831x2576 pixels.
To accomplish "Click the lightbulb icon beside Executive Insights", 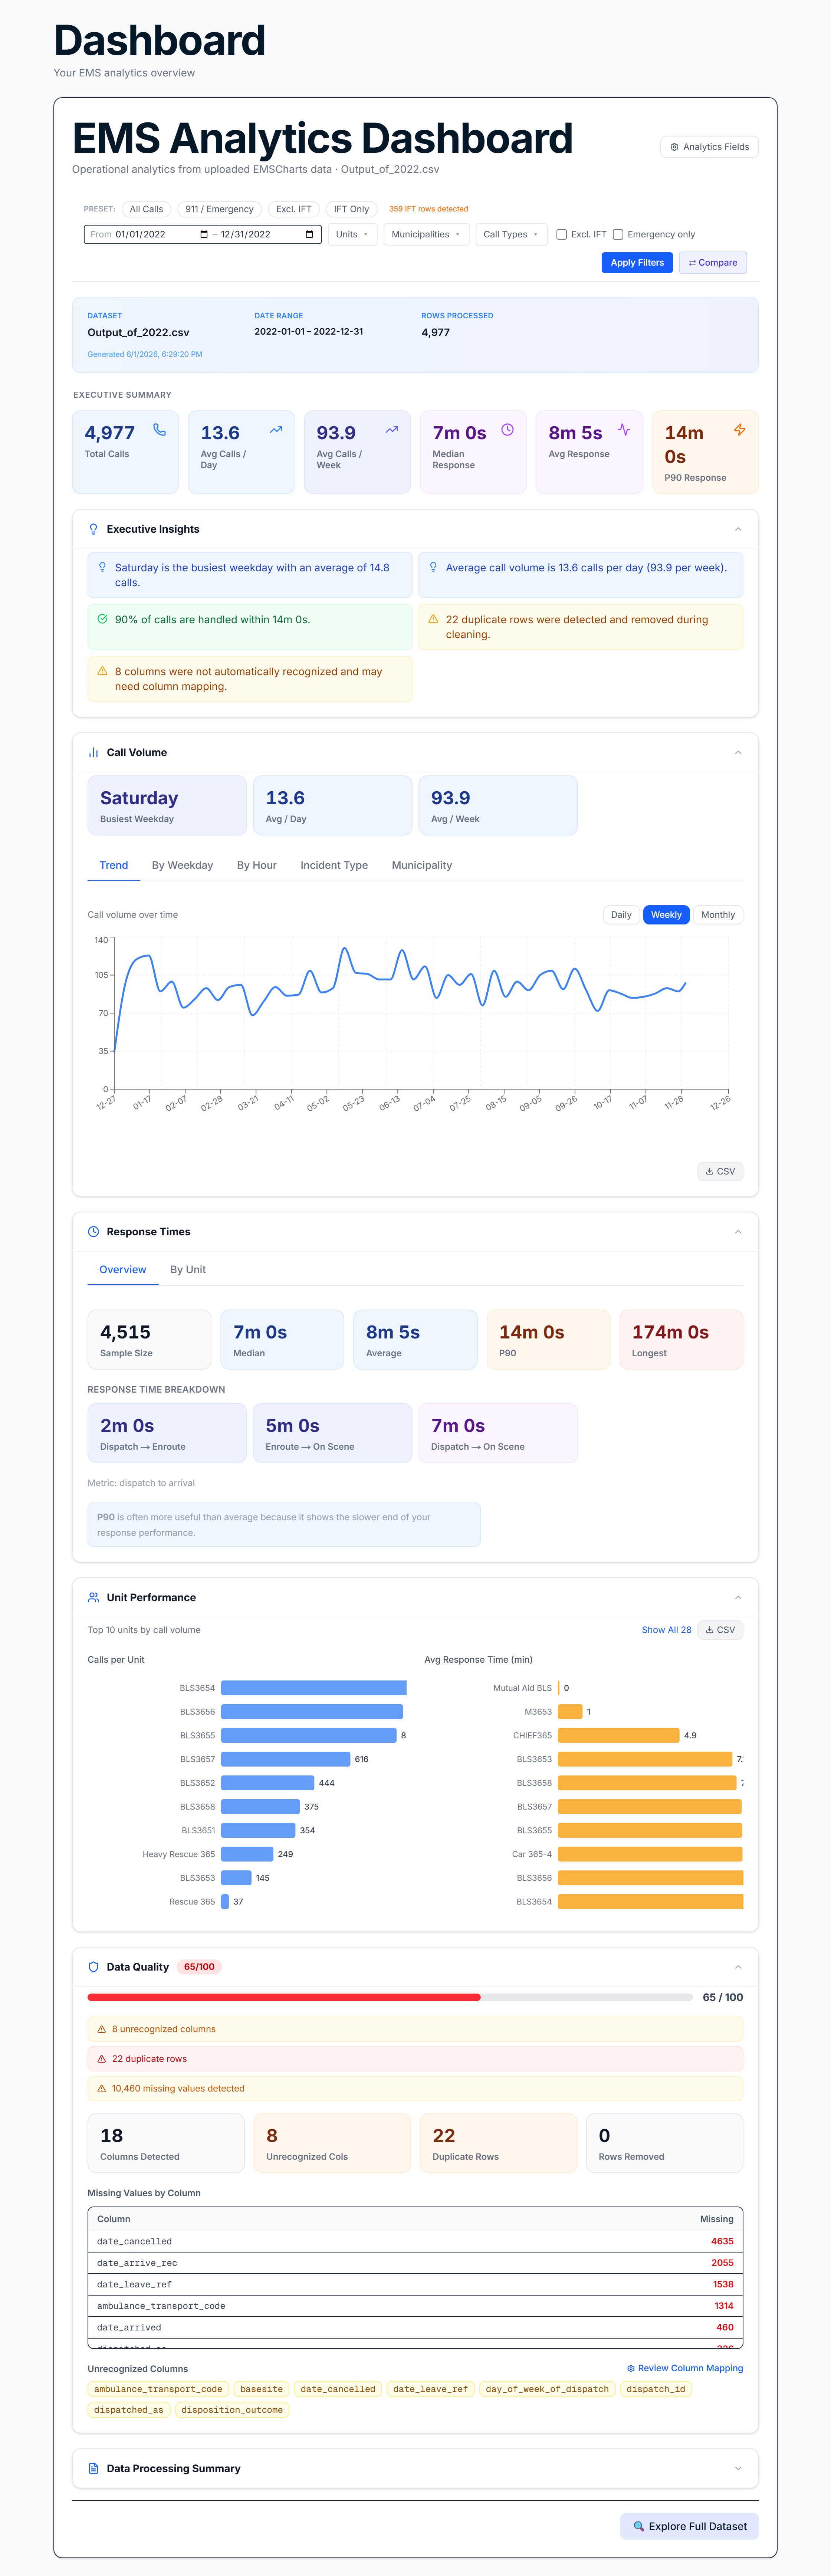I will click(x=94, y=529).
